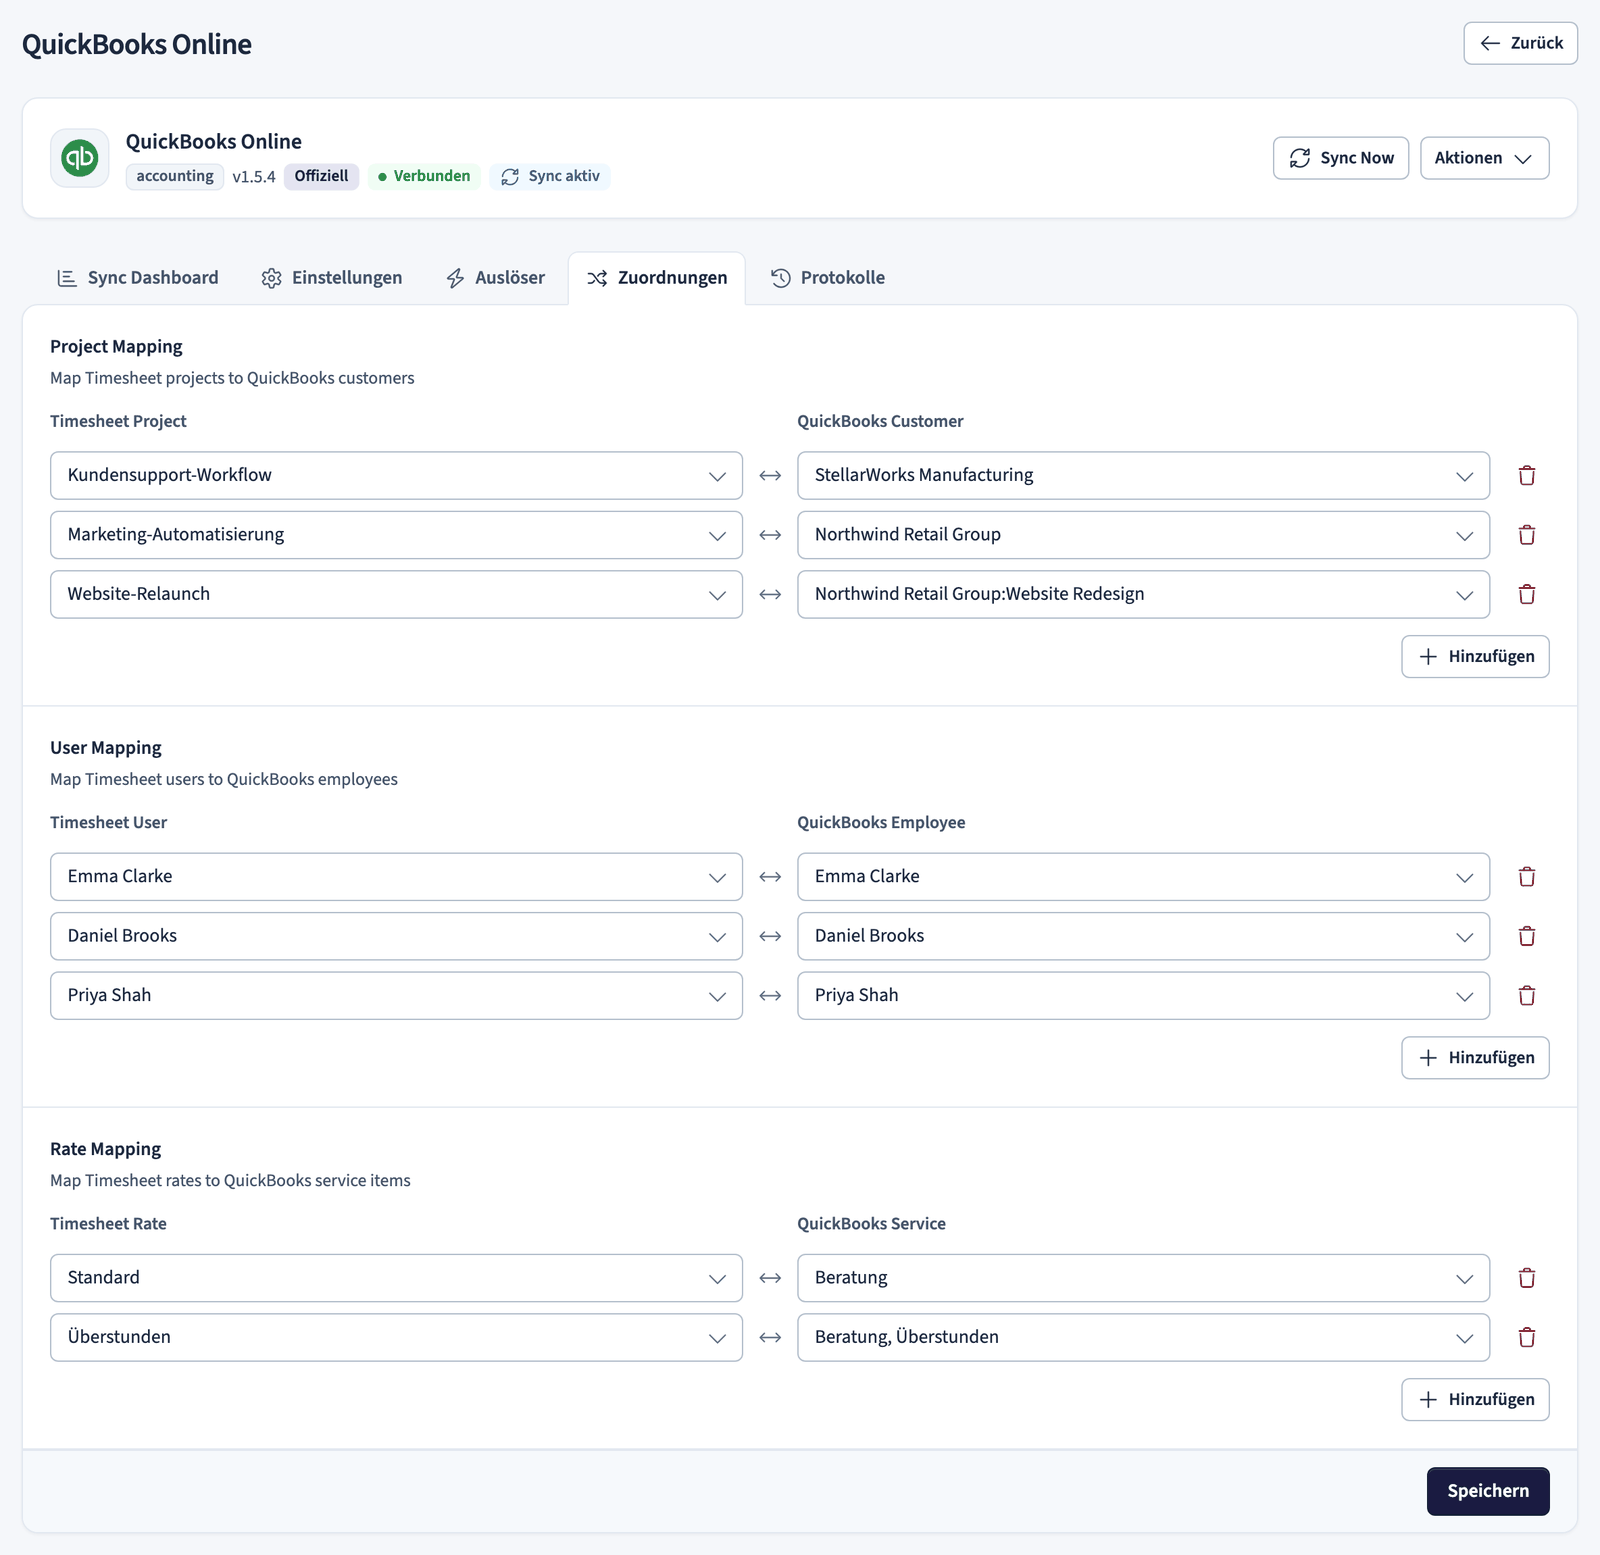Image resolution: width=1600 pixels, height=1555 pixels.
Task: Open the Northwind Retail Group customer dropdown
Action: pyautogui.click(x=1143, y=535)
